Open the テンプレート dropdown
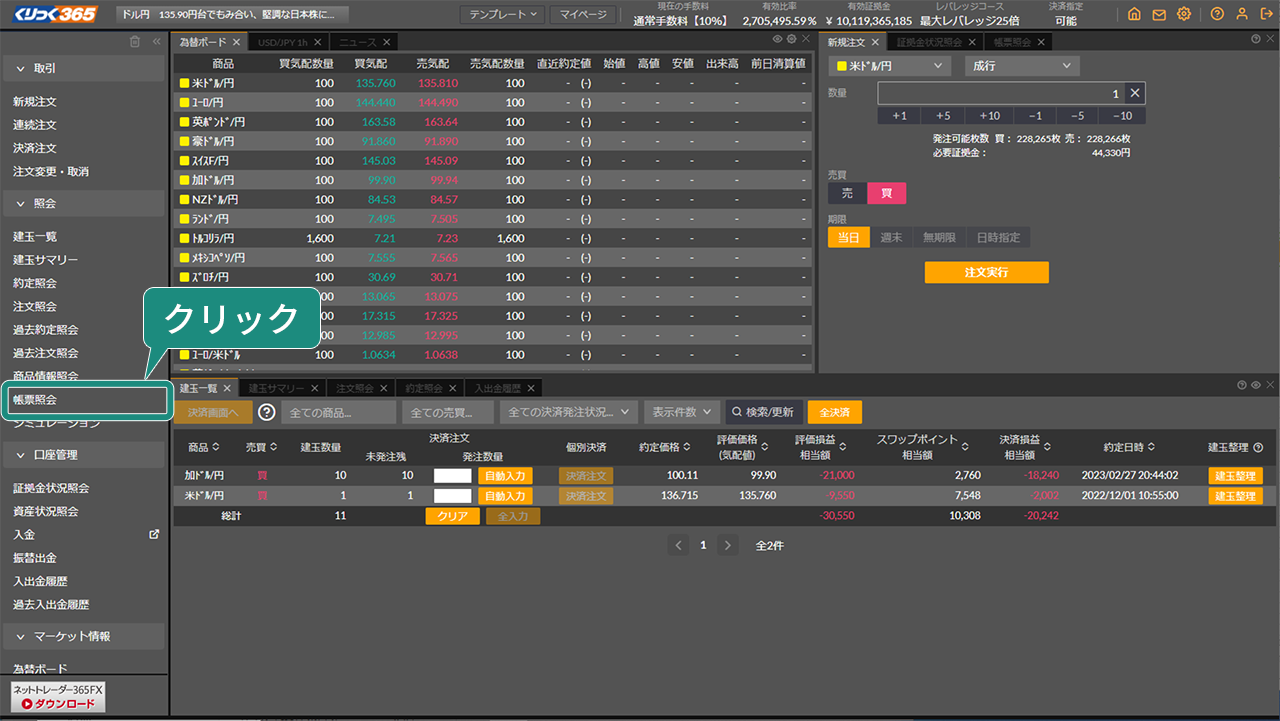Viewport: 1280px width, 721px height. (502, 14)
